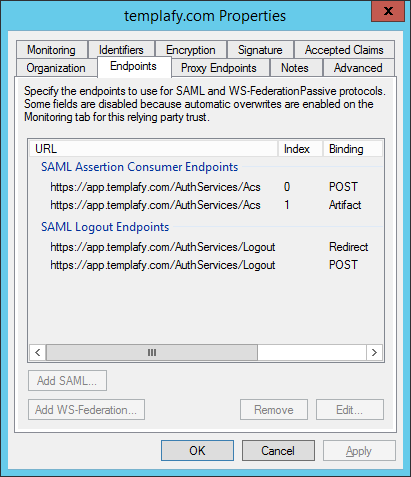Click the horizontal scrollbar thumb

[x=152, y=352]
